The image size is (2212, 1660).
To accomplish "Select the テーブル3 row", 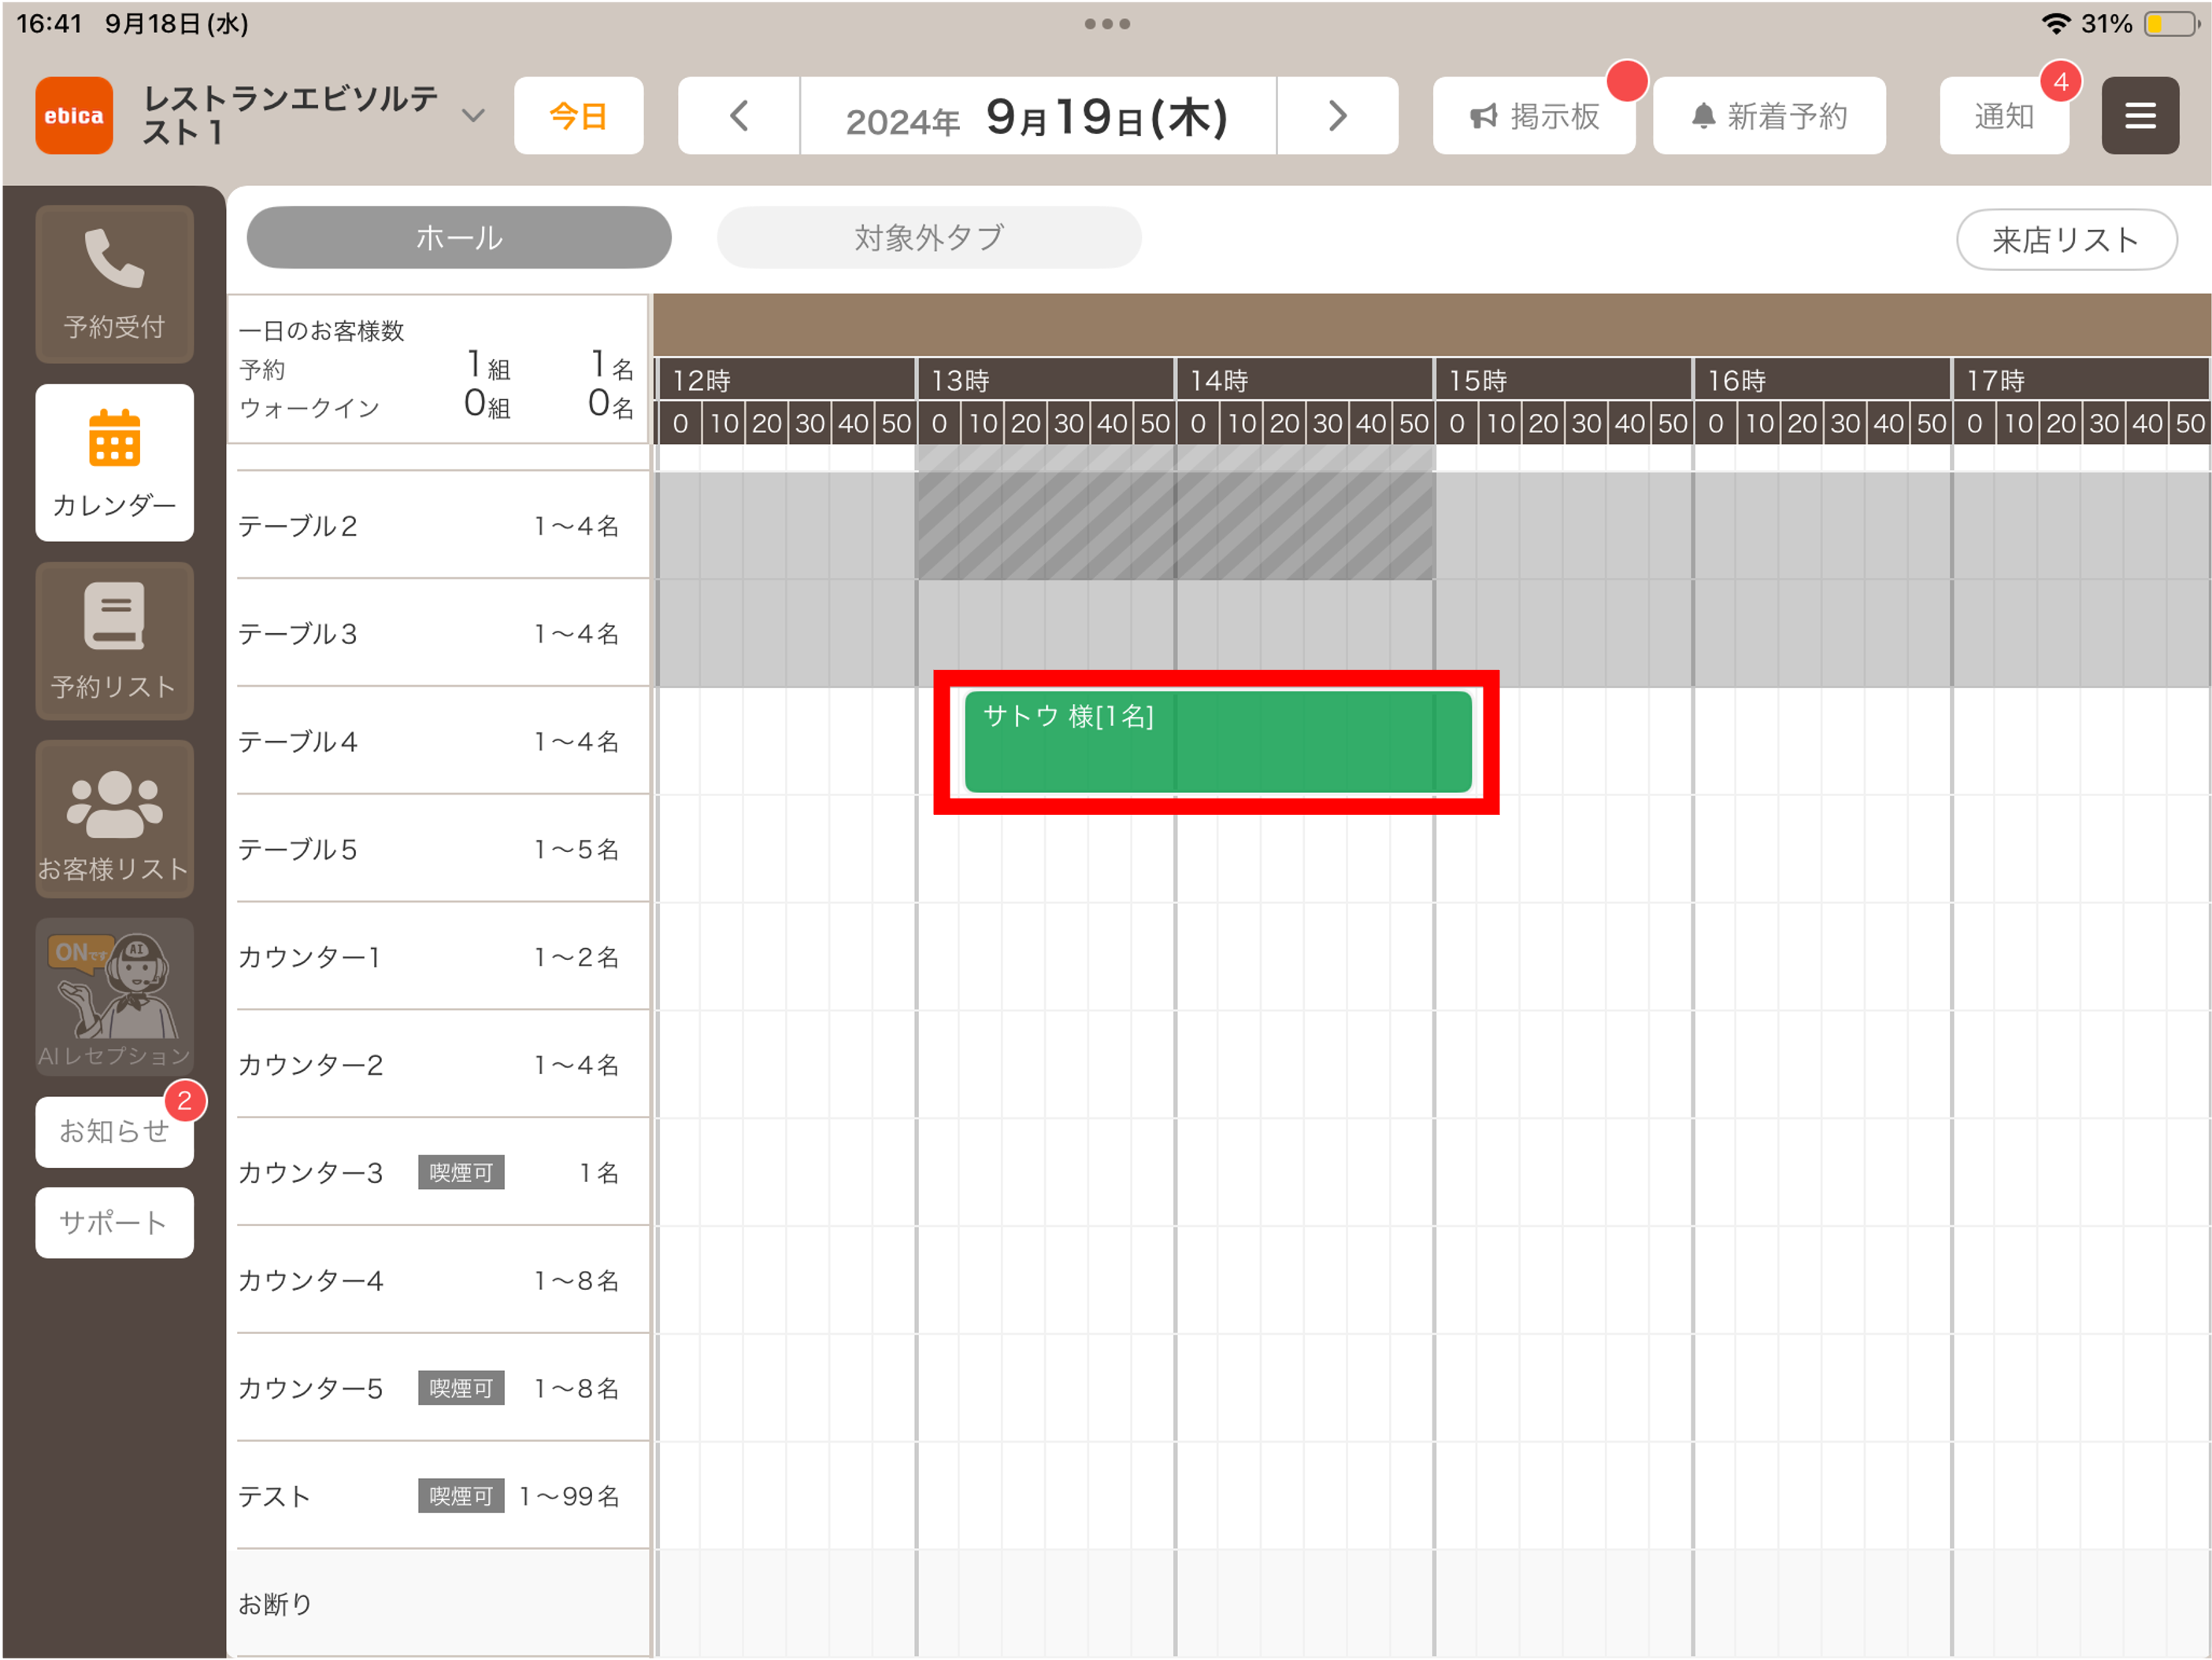I will click(442, 633).
